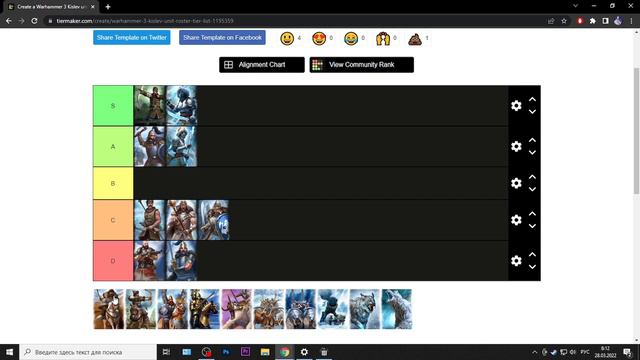
Task: Reload the tiermaker page
Action: [34, 21]
